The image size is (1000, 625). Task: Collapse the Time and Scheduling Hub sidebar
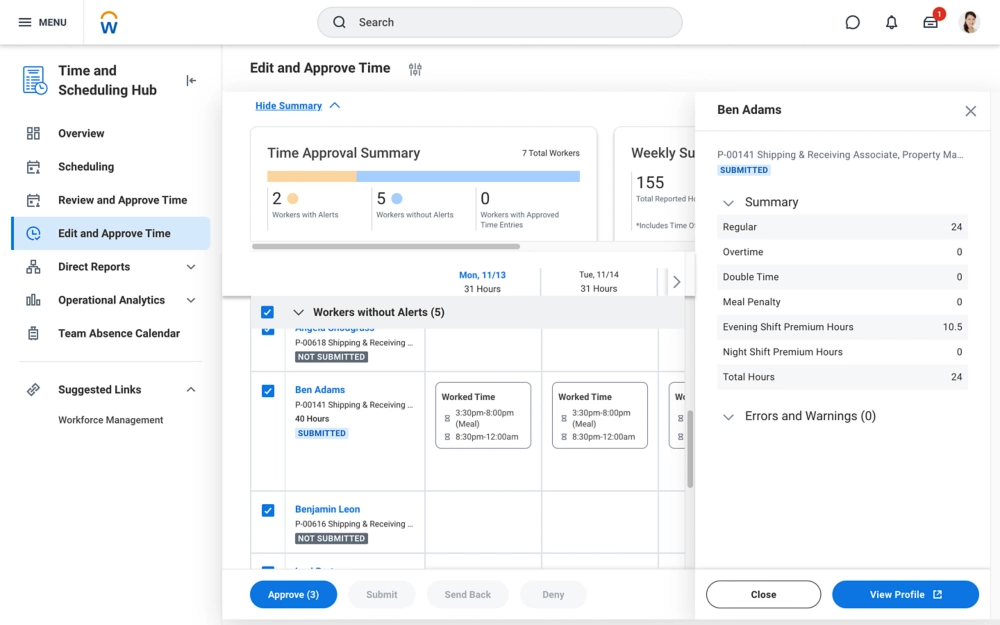coord(190,82)
